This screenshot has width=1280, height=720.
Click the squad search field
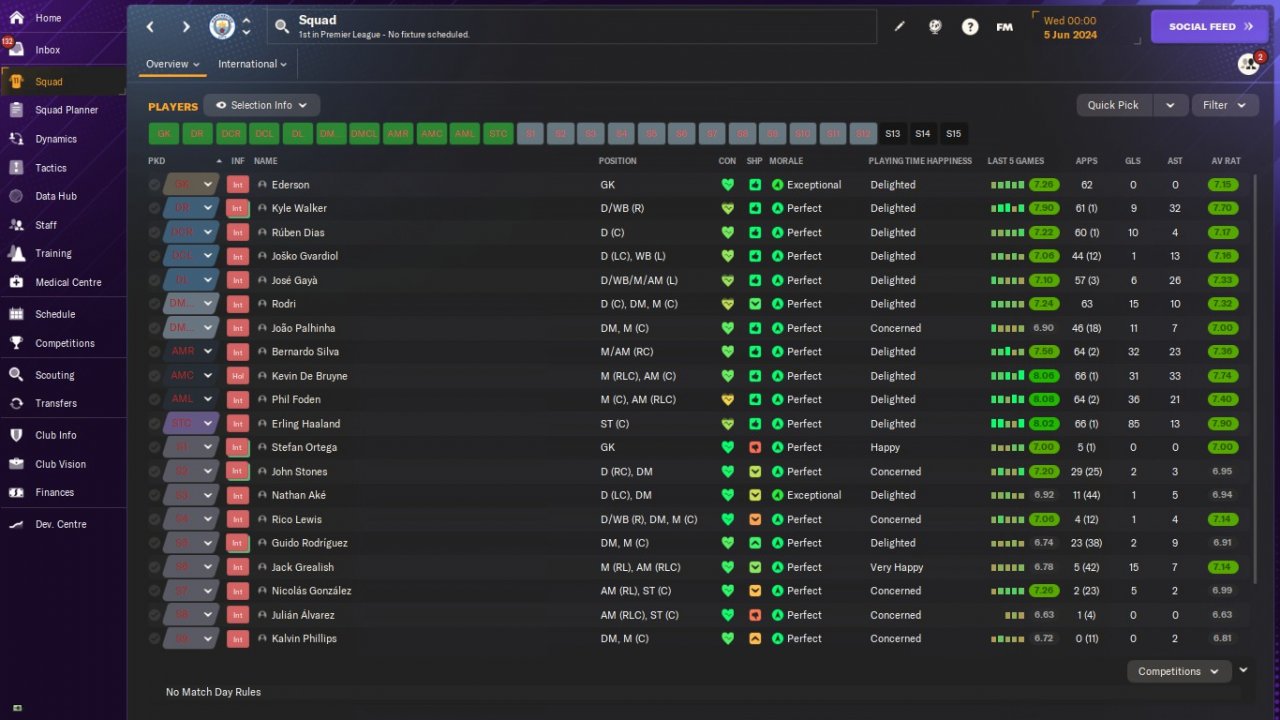tap(572, 27)
